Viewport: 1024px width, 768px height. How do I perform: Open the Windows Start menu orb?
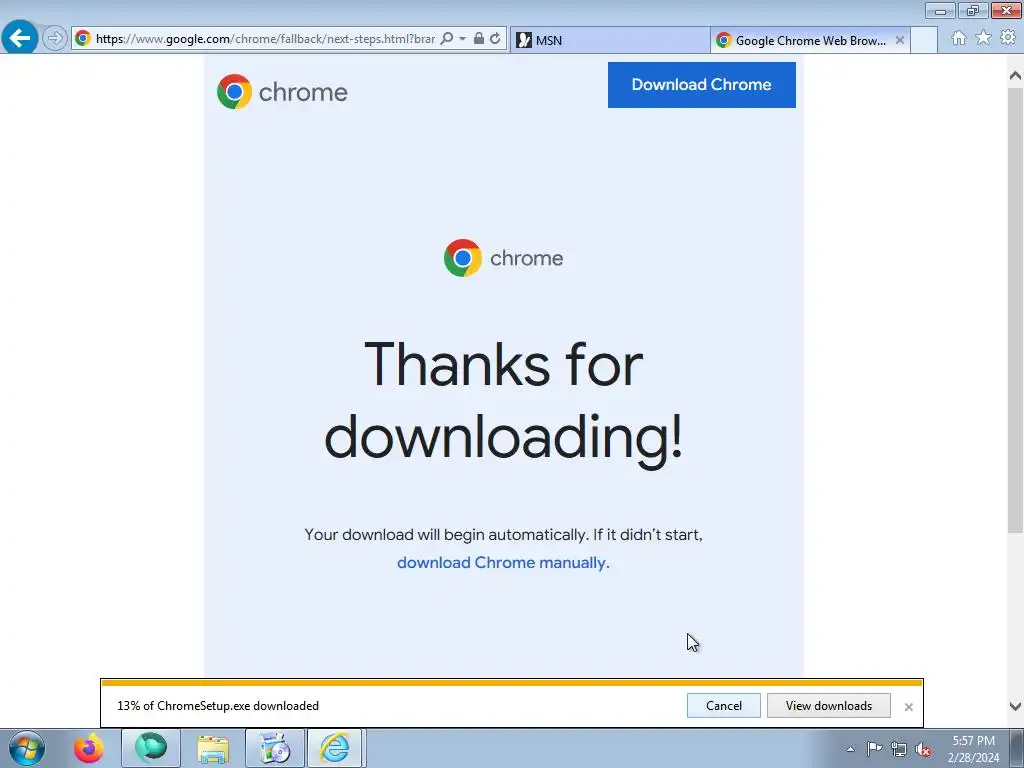pos(27,748)
